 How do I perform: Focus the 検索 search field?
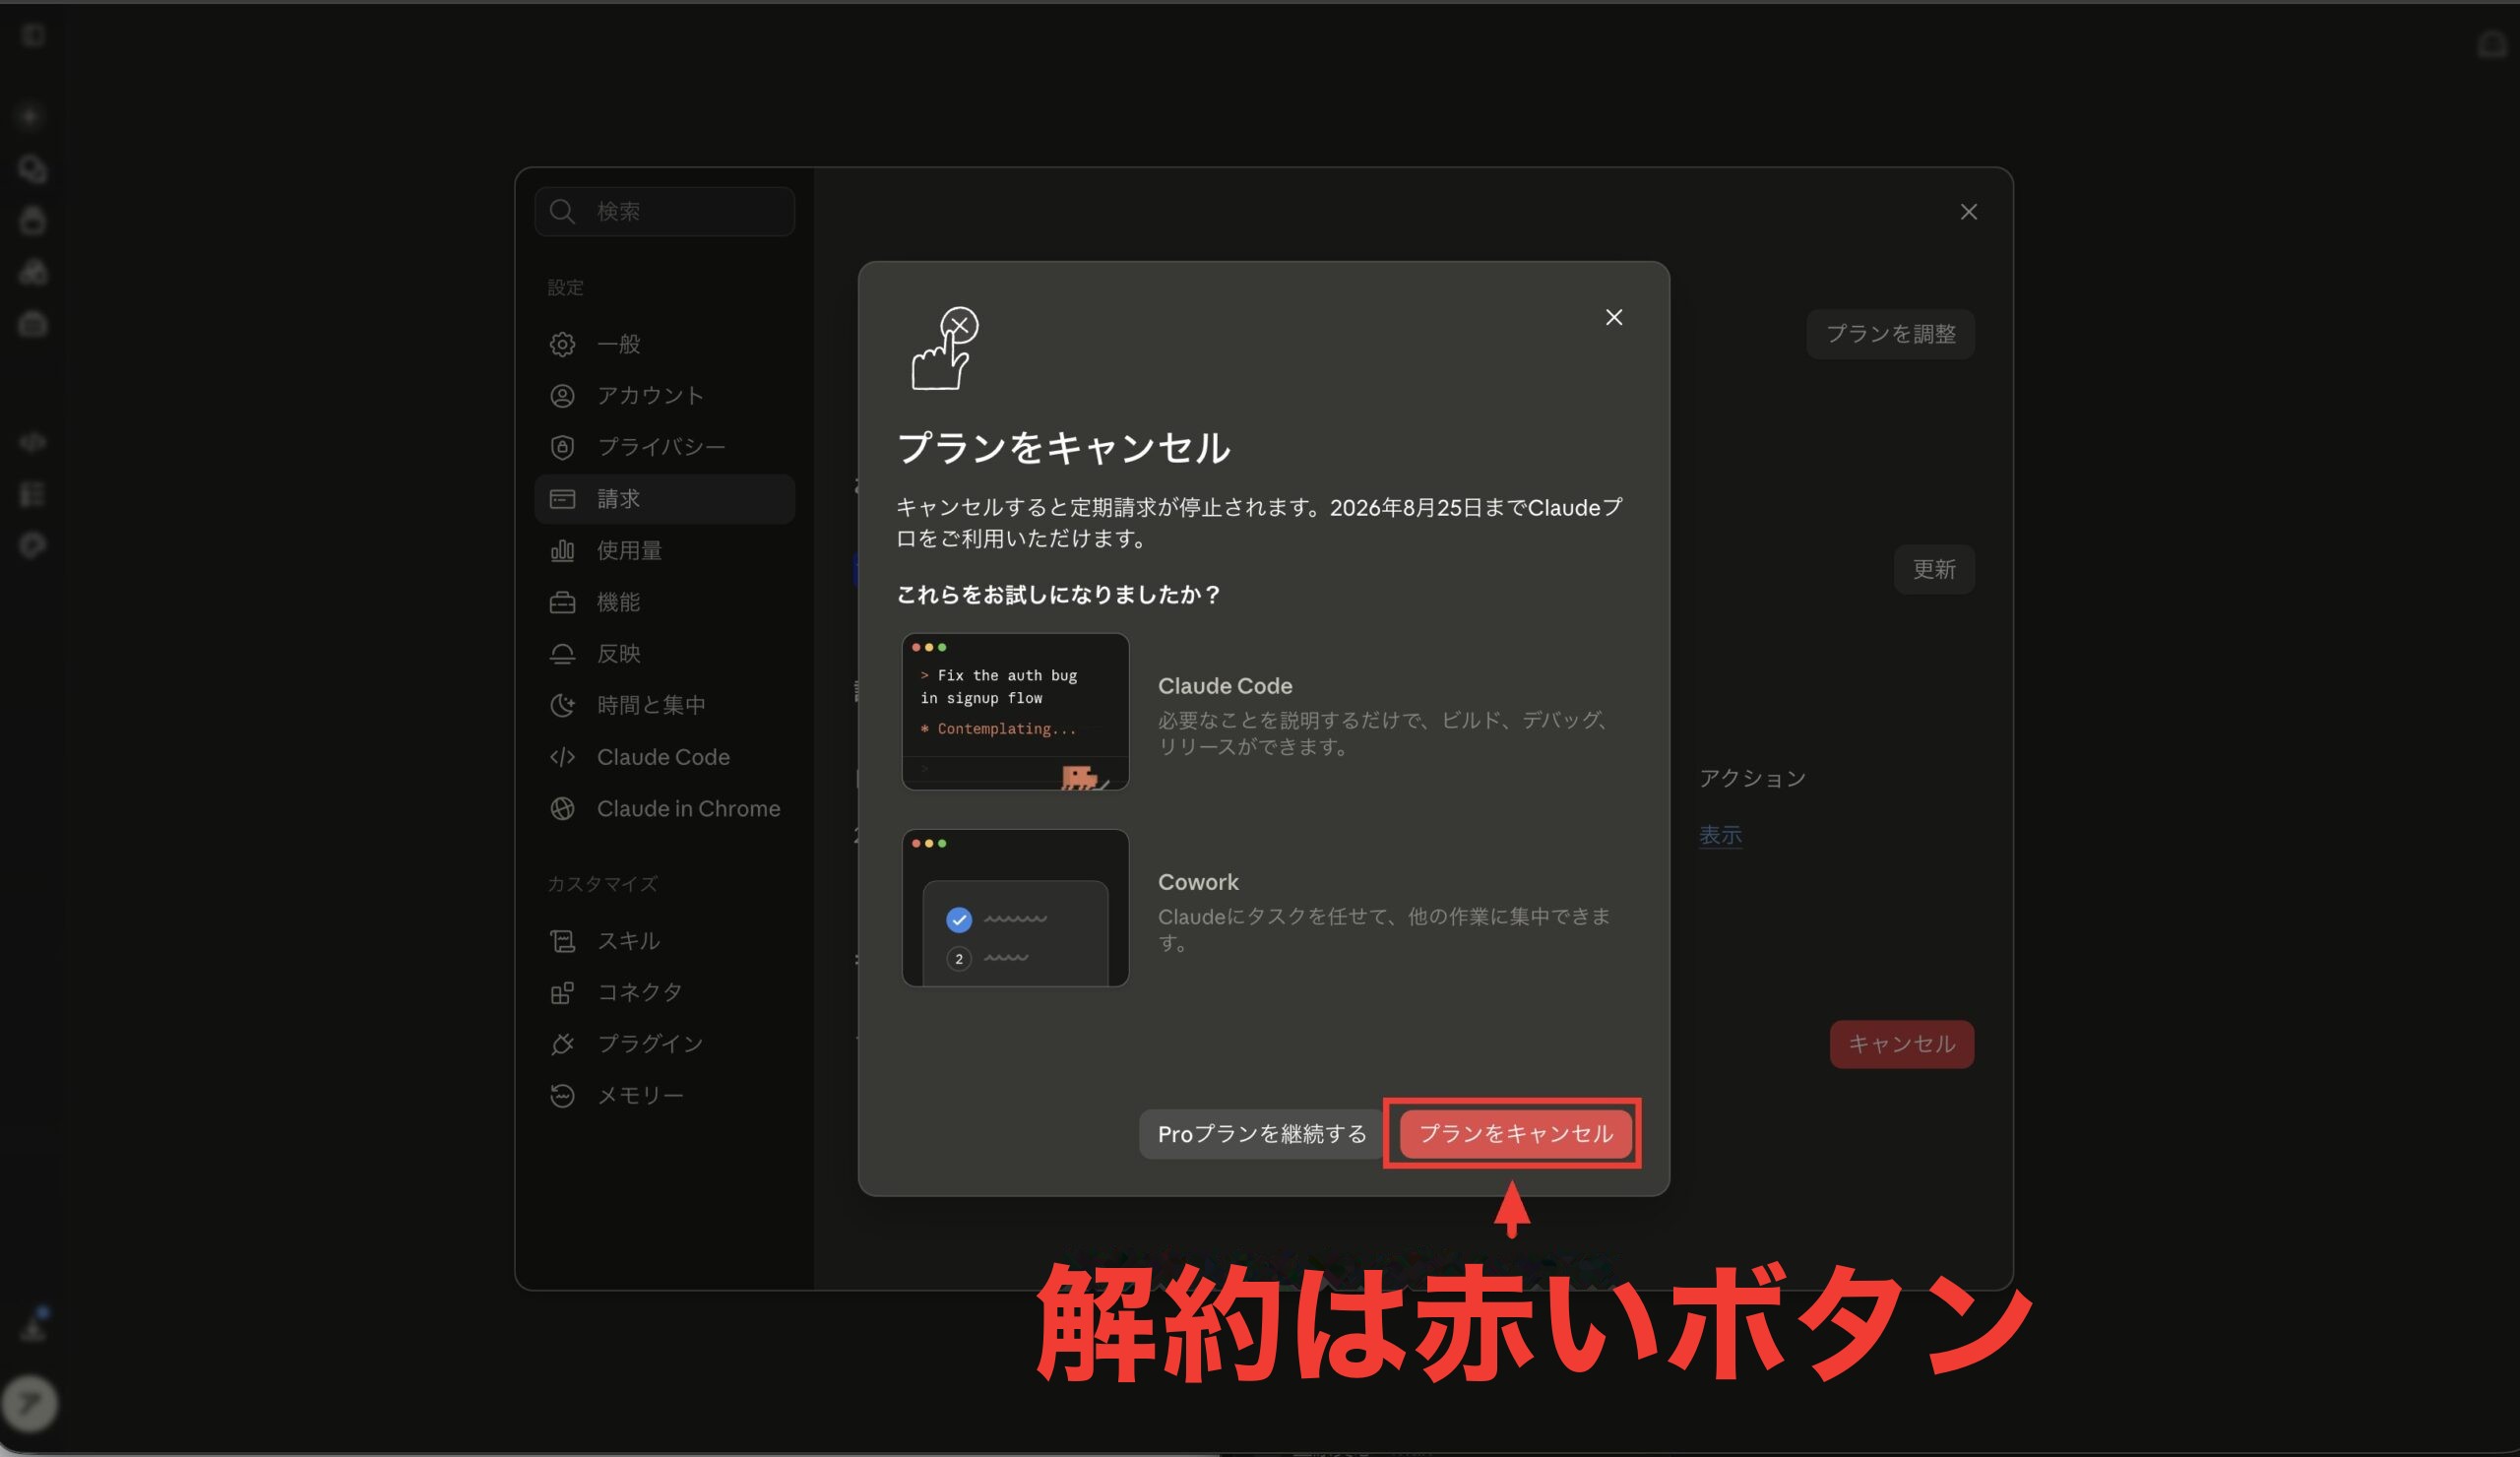point(664,211)
